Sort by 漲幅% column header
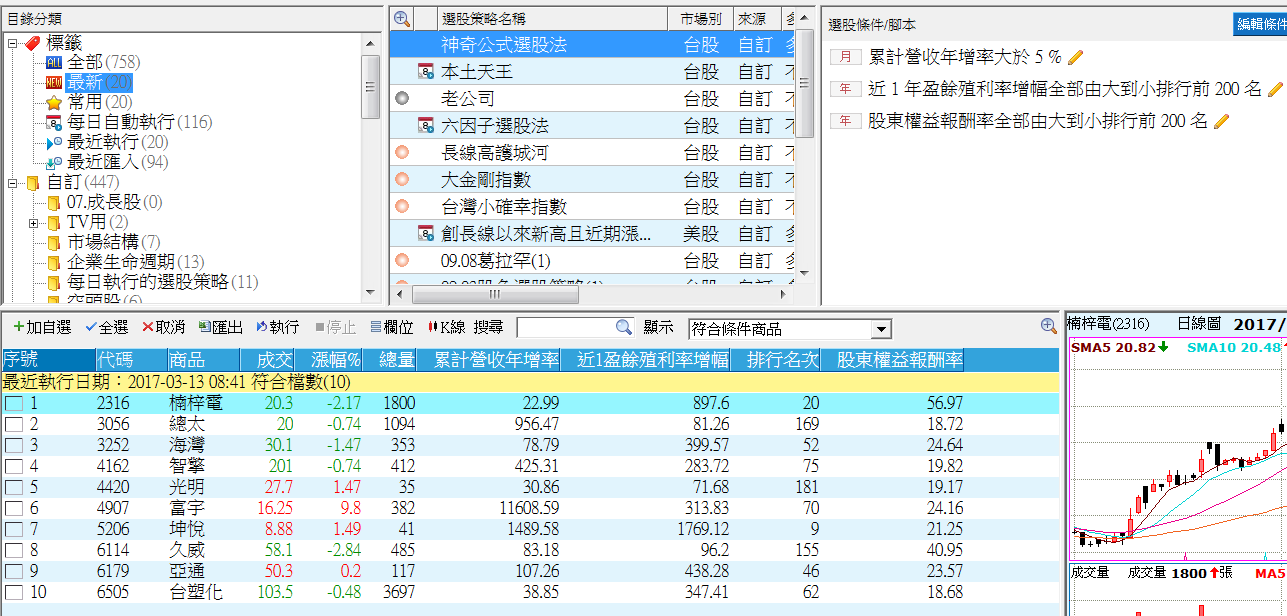 click(x=335, y=360)
